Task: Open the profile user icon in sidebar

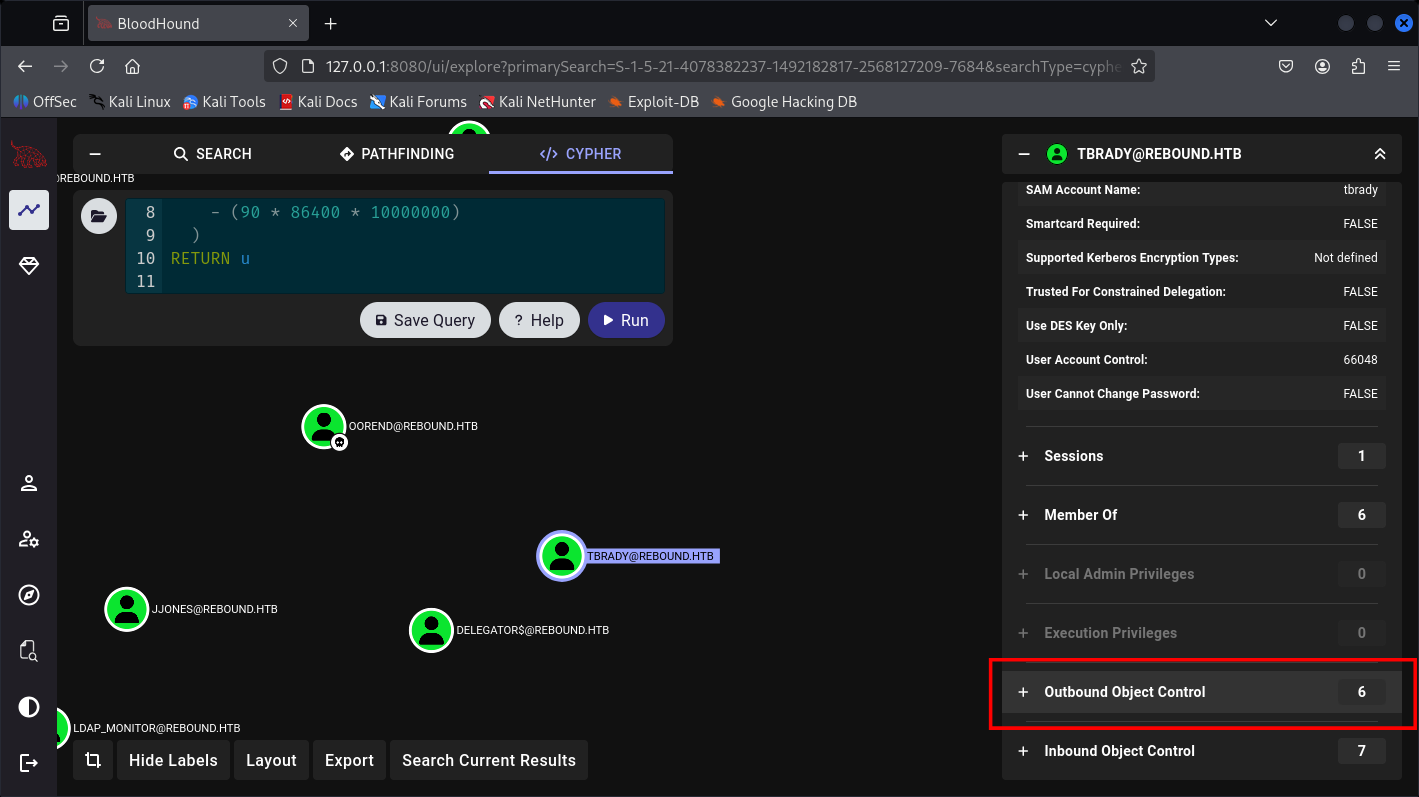Action: [x=29, y=484]
